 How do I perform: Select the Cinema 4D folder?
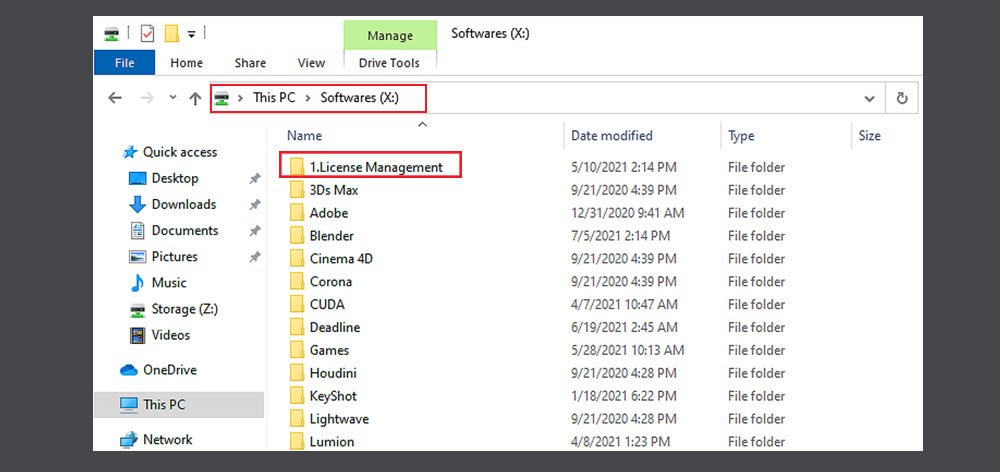(341, 259)
